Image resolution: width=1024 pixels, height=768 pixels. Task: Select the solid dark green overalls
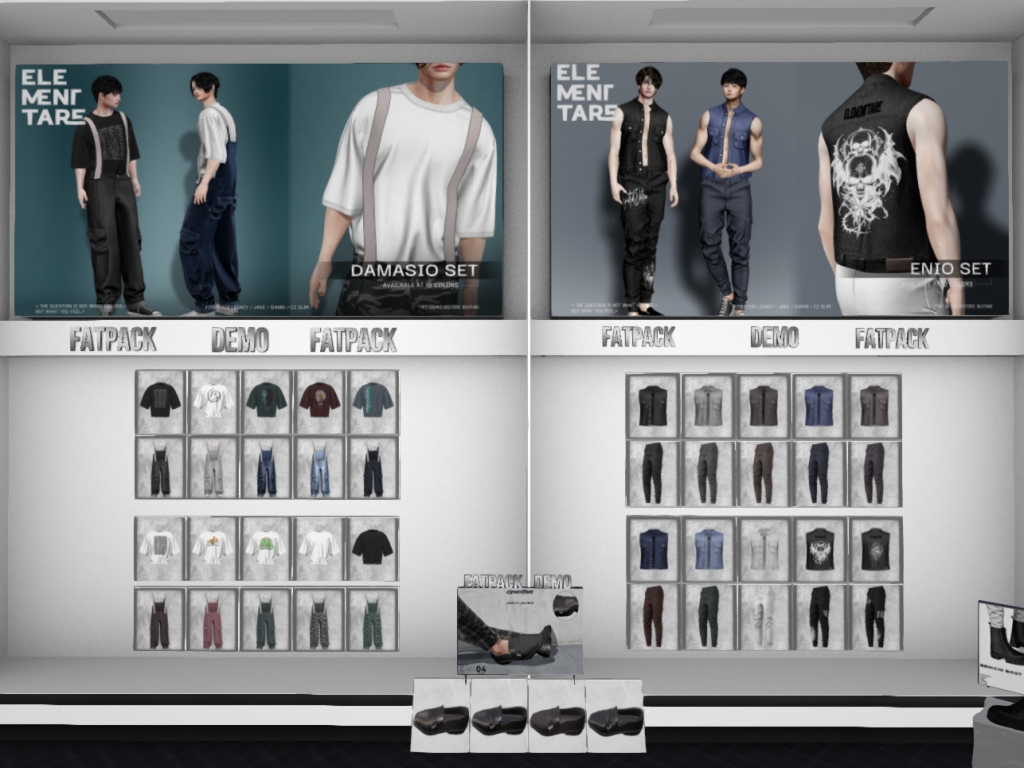click(x=266, y=619)
